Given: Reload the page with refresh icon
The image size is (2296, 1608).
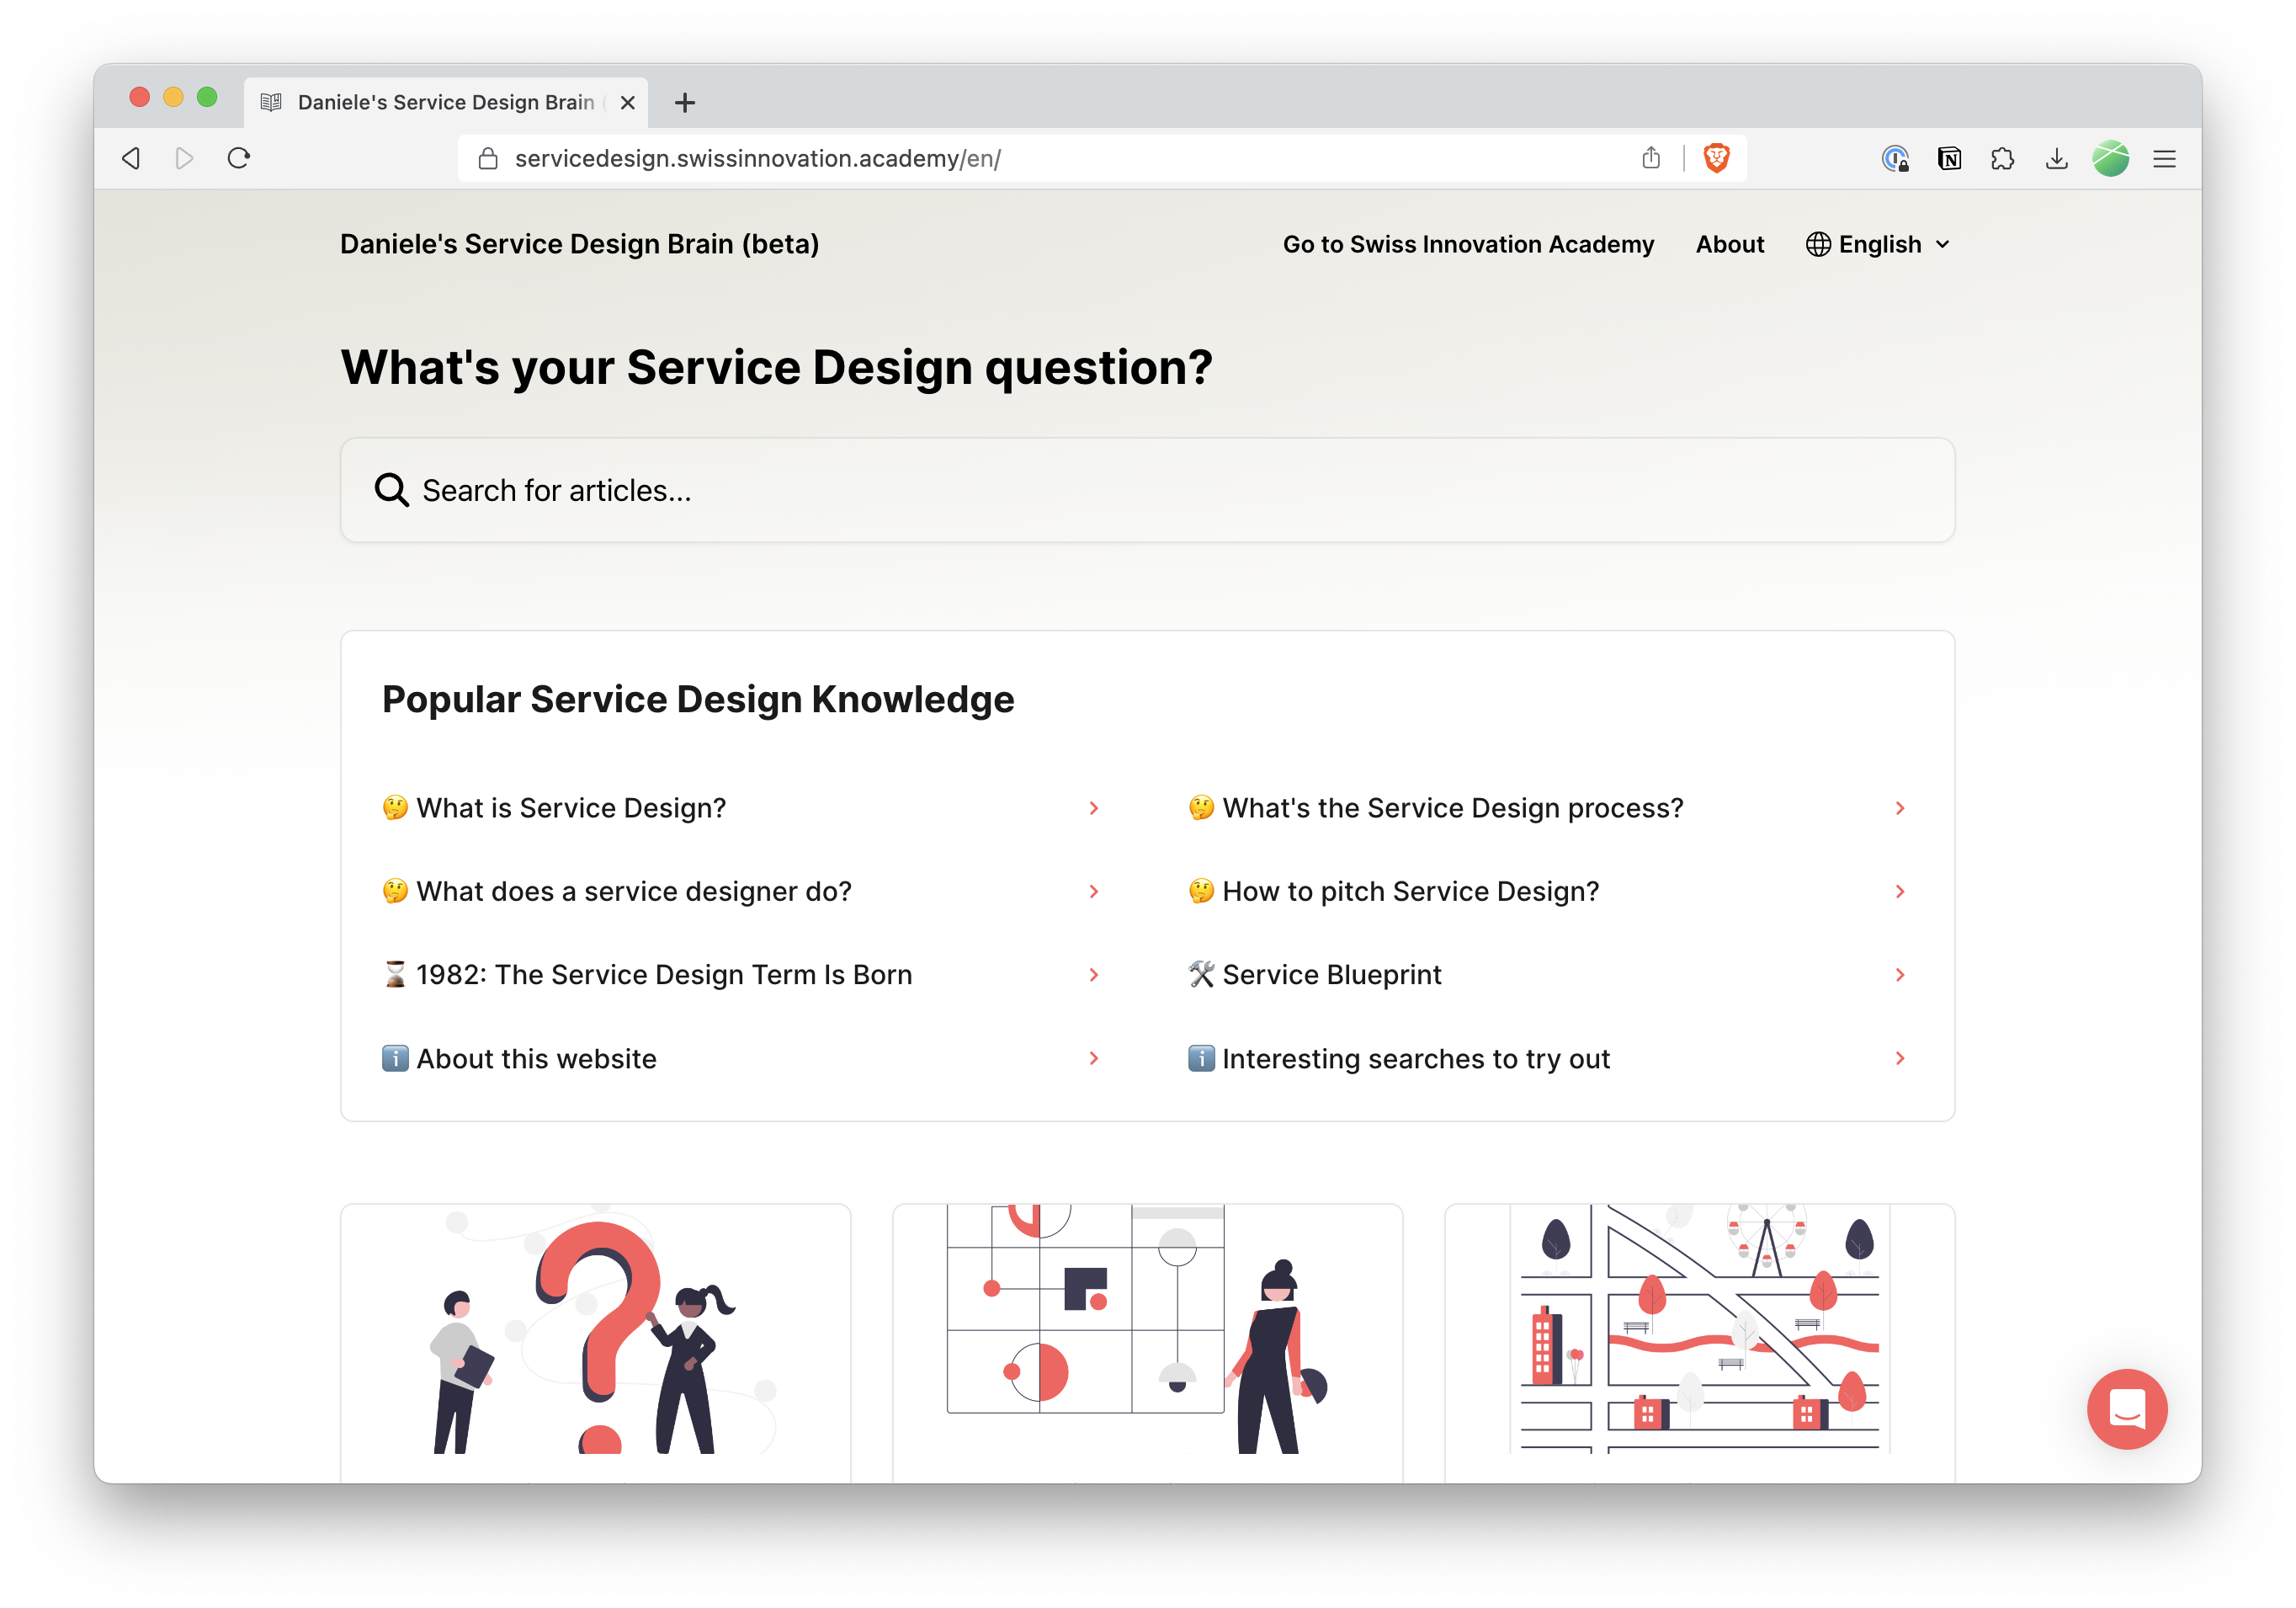Looking at the screenshot, I should tap(238, 158).
